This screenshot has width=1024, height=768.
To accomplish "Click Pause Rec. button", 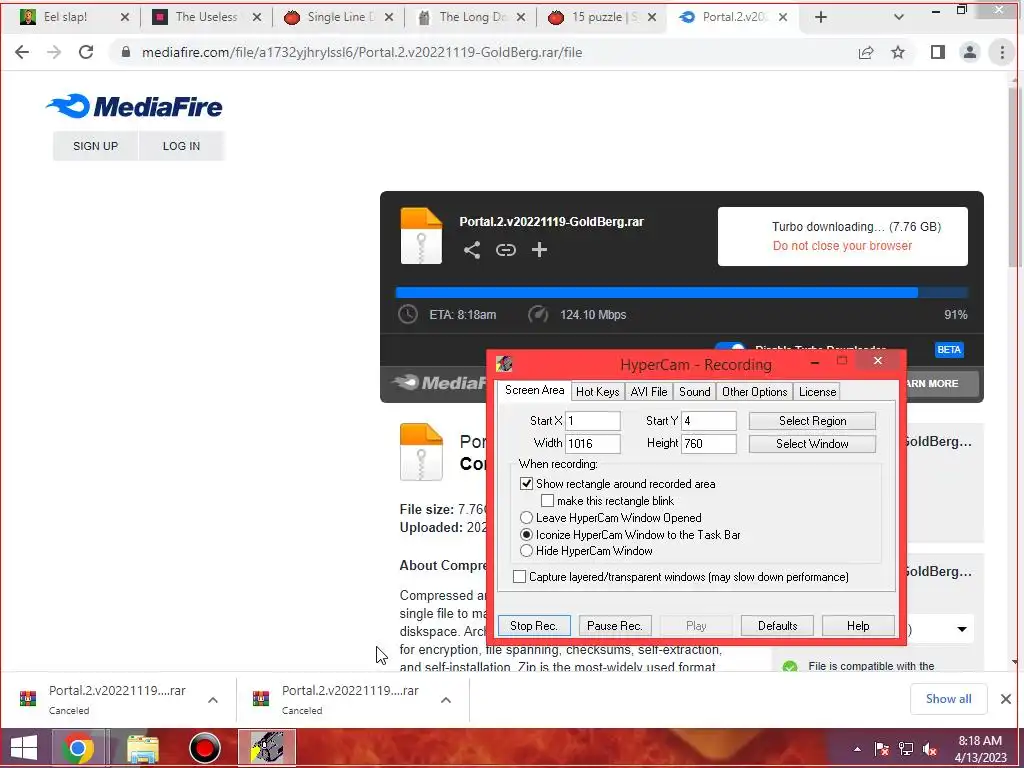I will (615, 626).
